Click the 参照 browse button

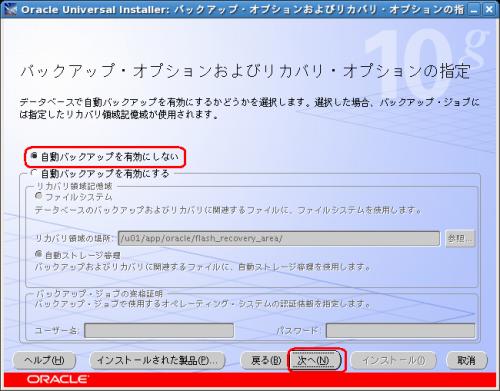(460, 239)
